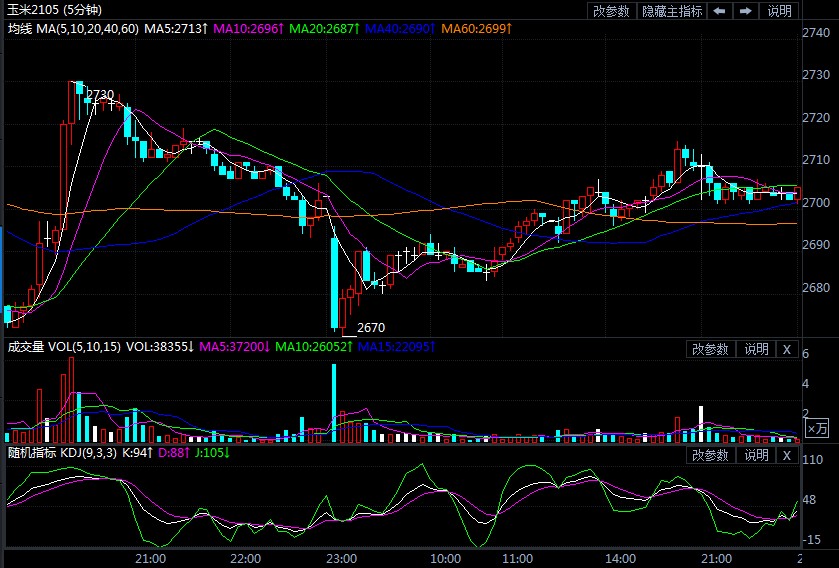Click the left arrow navigation button
Viewport: 839px width, 568px height.
[x=721, y=11]
